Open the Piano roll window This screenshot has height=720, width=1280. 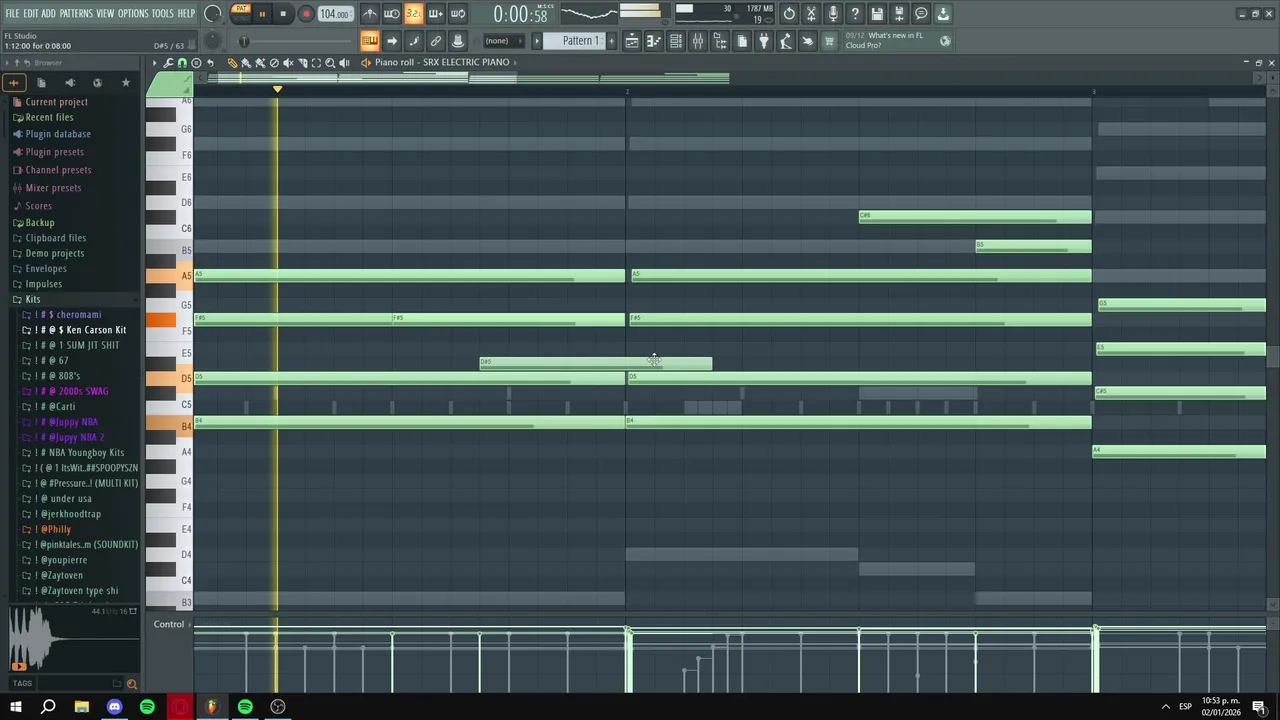(x=654, y=41)
